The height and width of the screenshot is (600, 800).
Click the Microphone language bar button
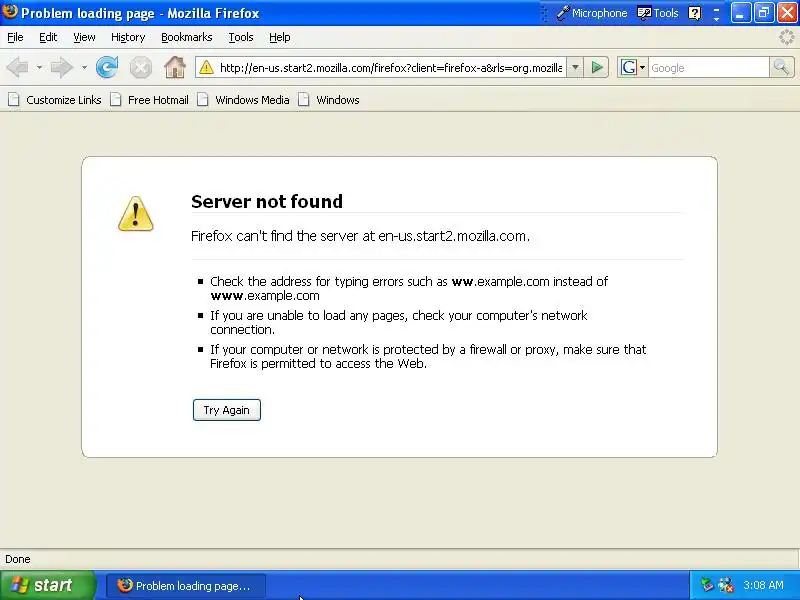click(x=592, y=13)
